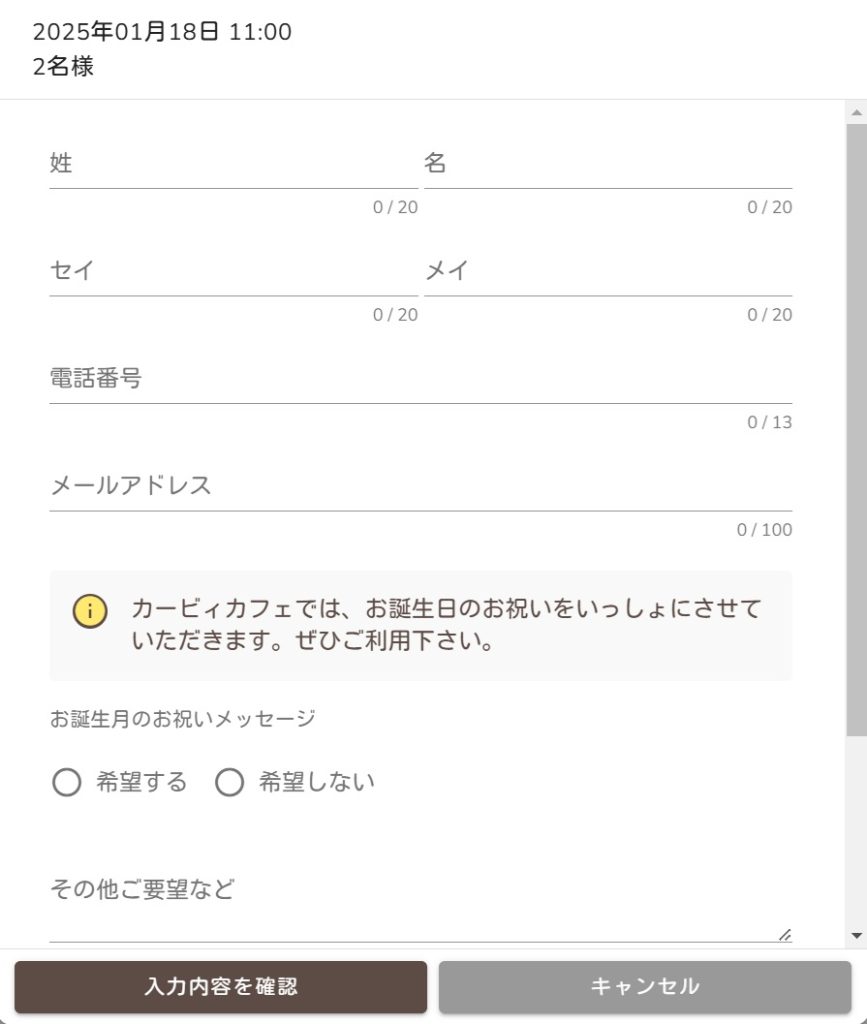Focus the 名 (first name) field
Image resolution: width=867 pixels, height=1024 pixels.
tap(607, 164)
